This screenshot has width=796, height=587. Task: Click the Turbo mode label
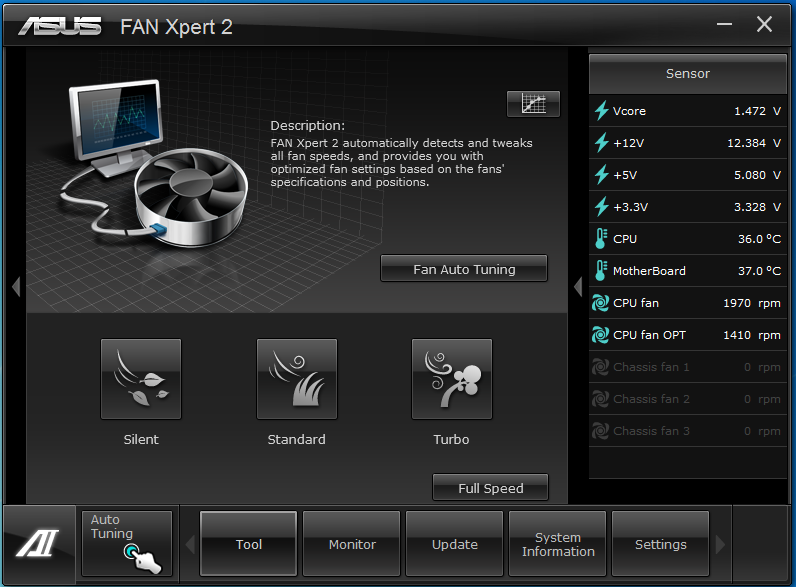[451, 439]
